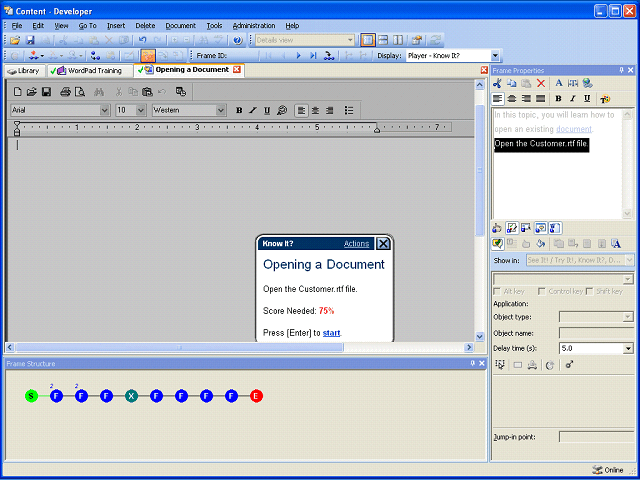Select the red E end frame node
Screen dimensions: 640x480
(256, 396)
